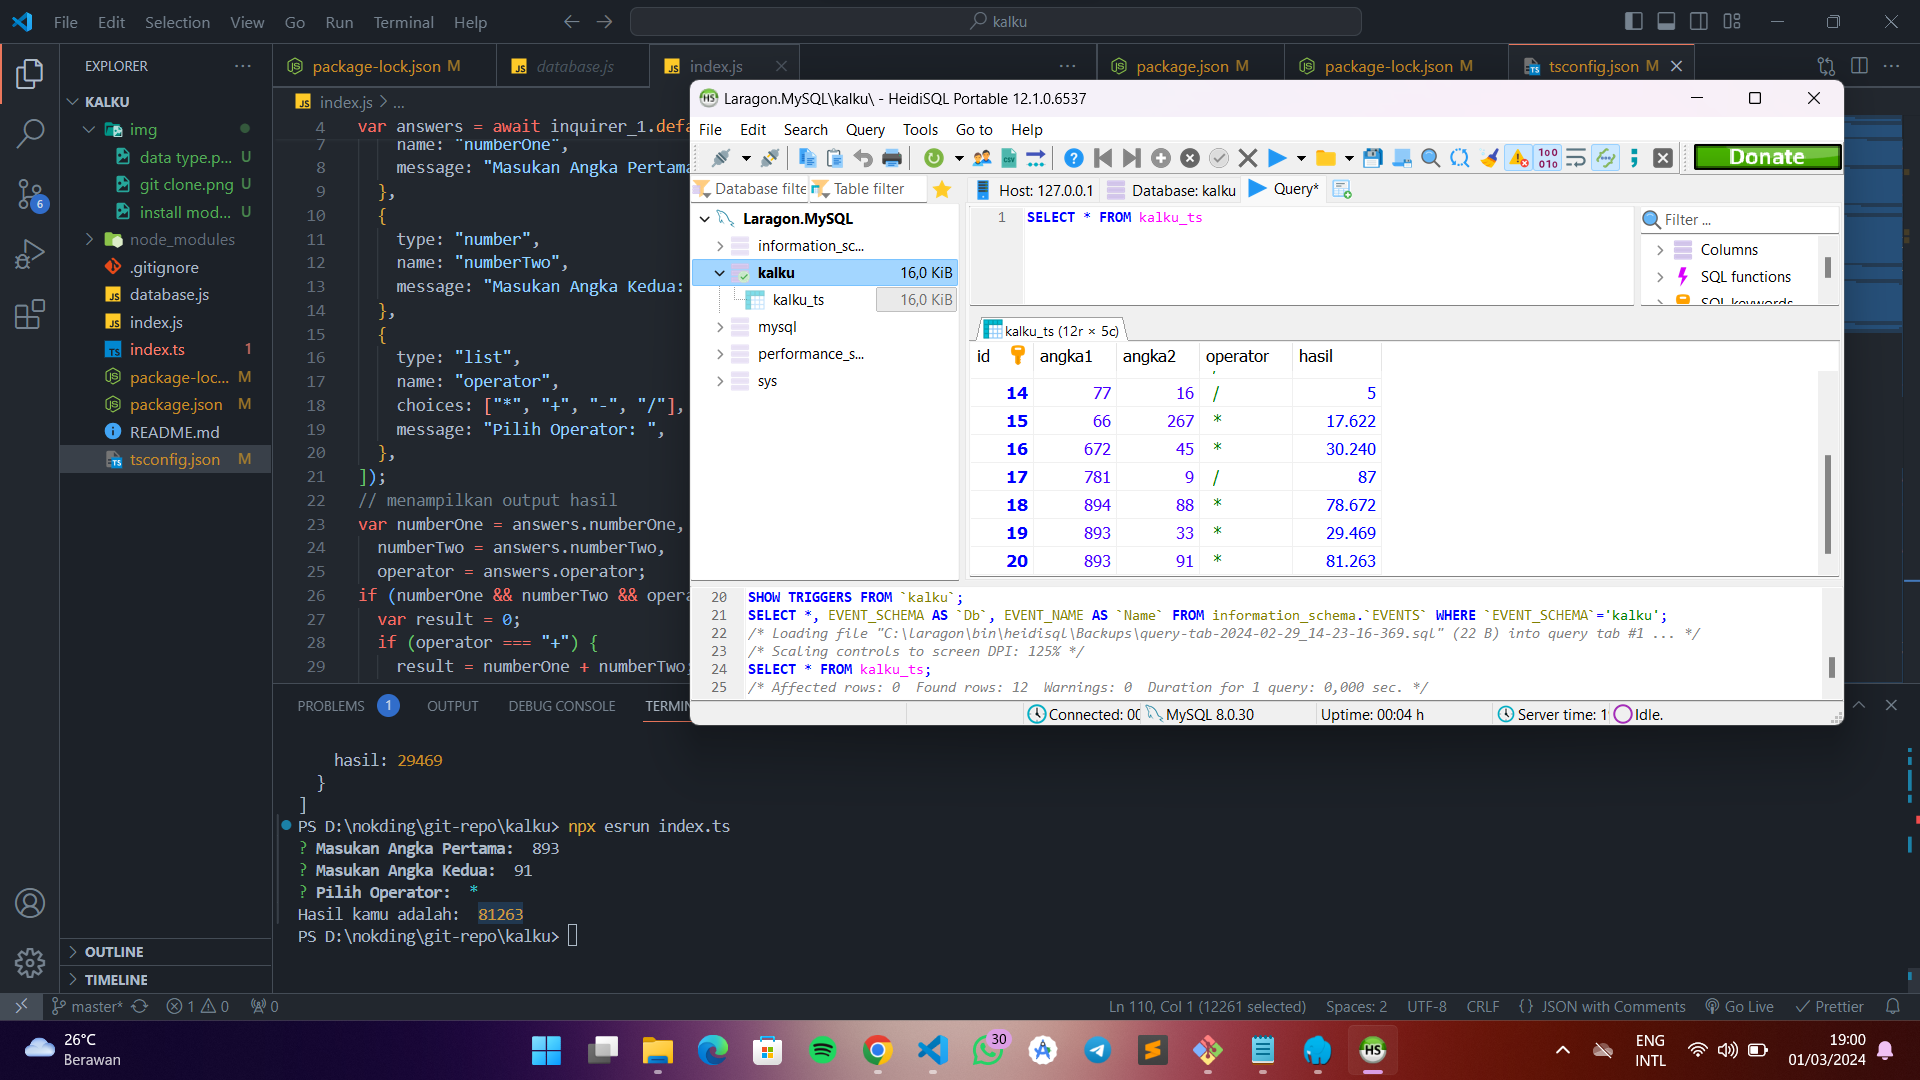
Task: Open the Query menu in HeidiSQL
Action: [x=864, y=130]
